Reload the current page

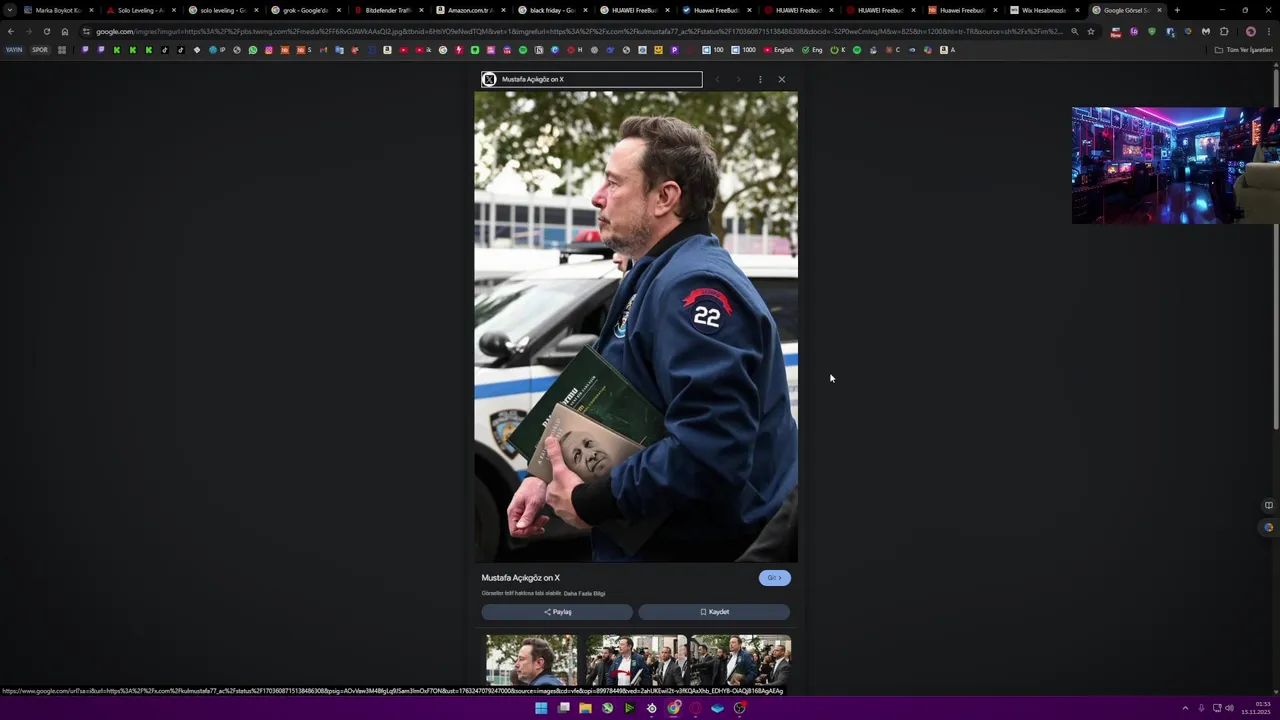[46, 31]
